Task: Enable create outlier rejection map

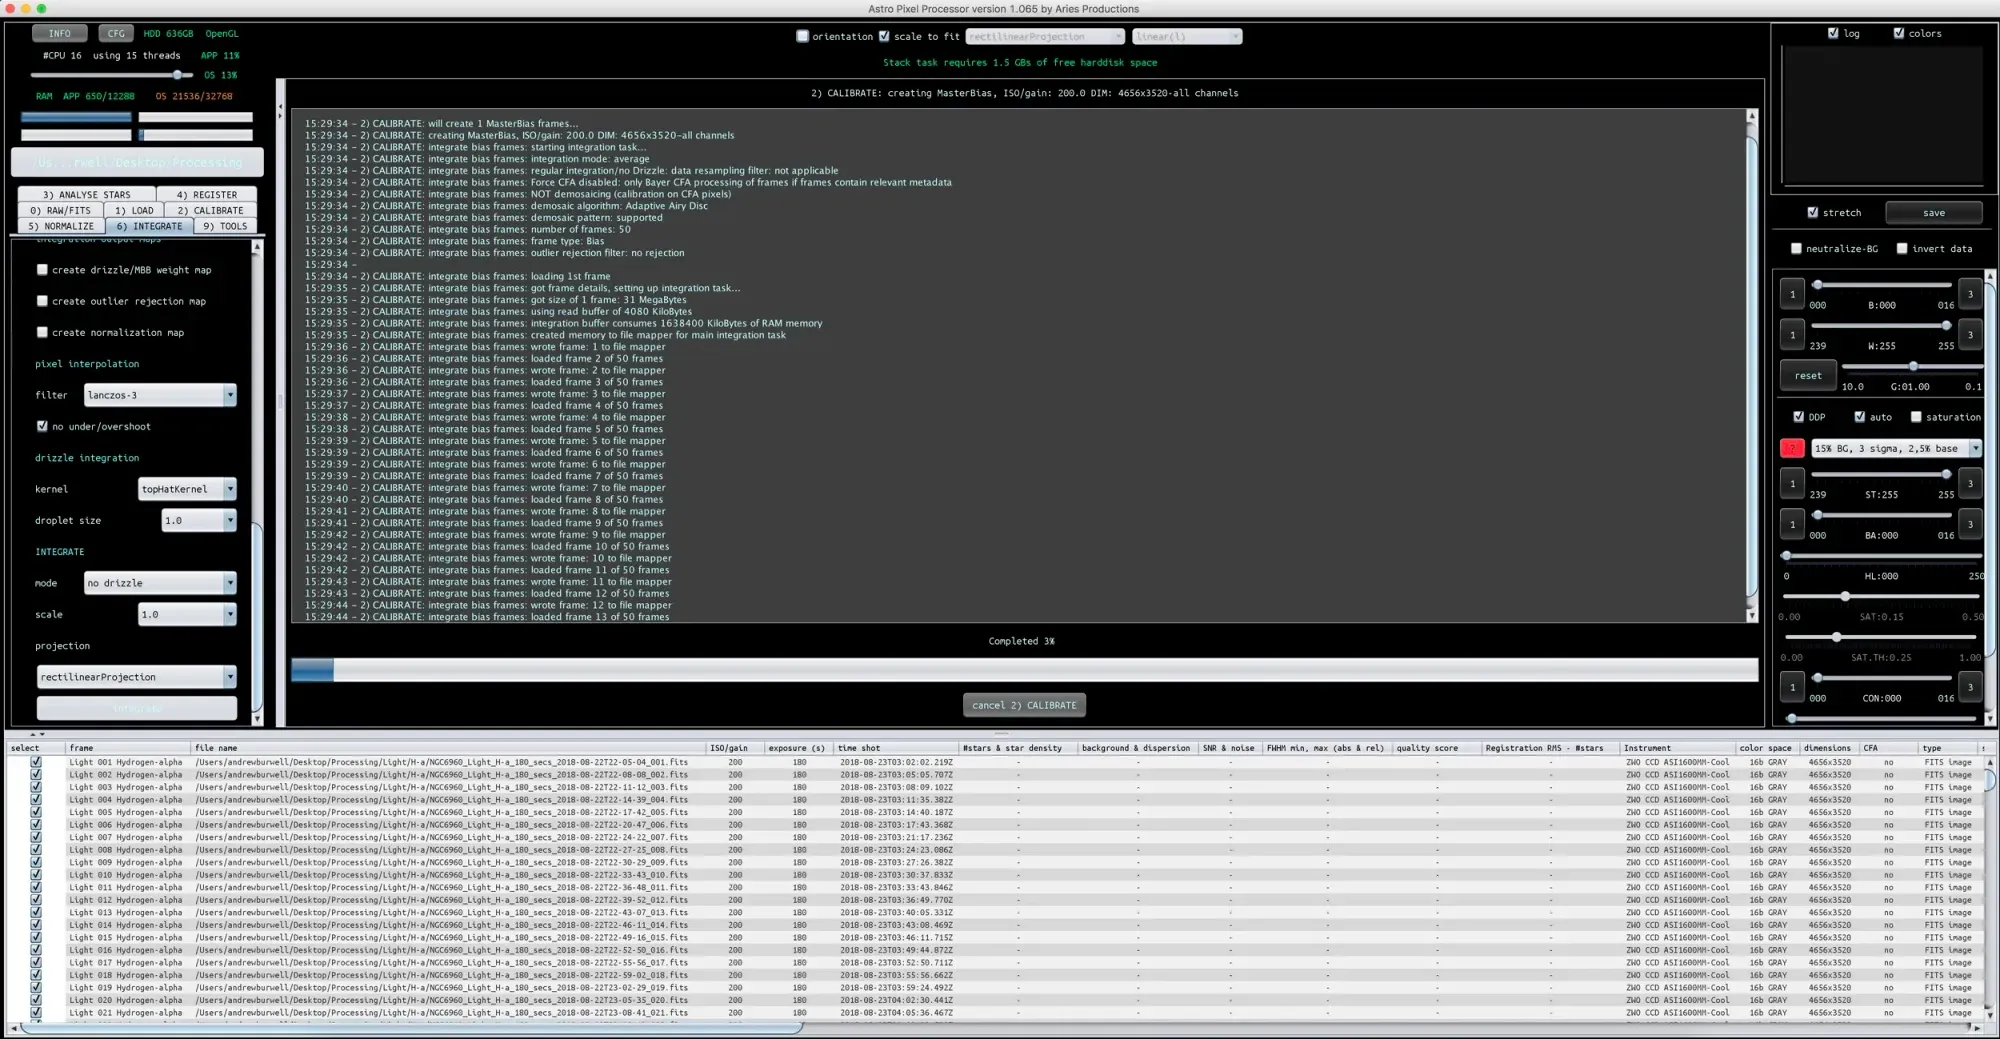Action: (x=42, y=300)
